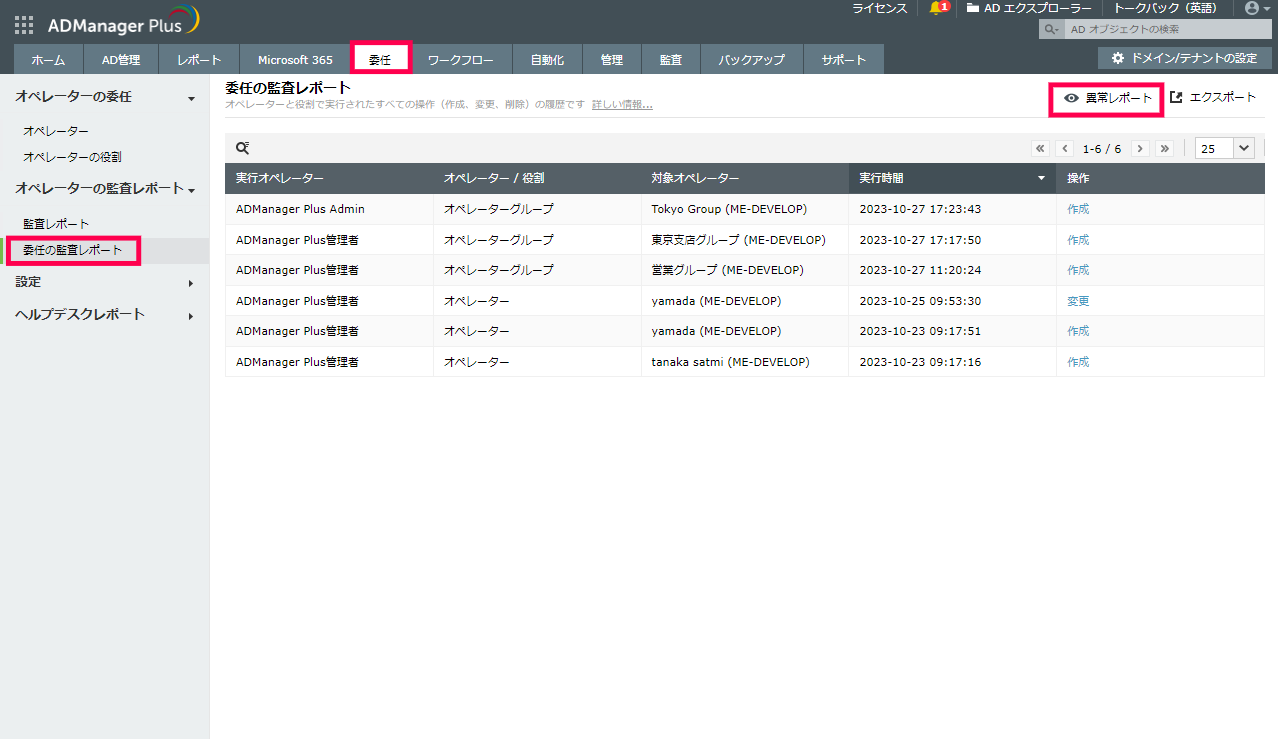The image size is (1278, 739).
Task: Open 作成 link in 東京支店グループ row
Action: [1078, 240]
